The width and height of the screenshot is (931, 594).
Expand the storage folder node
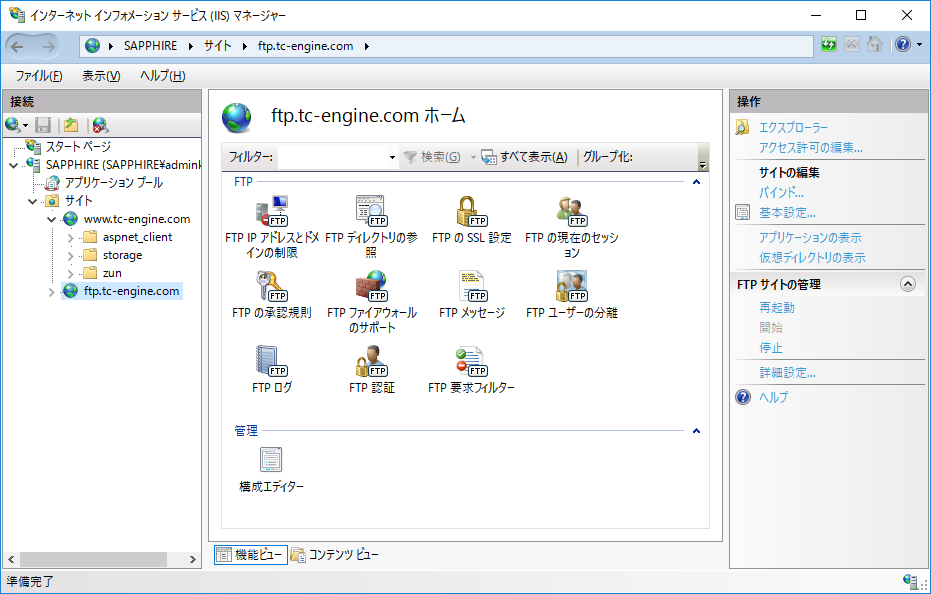71,256
